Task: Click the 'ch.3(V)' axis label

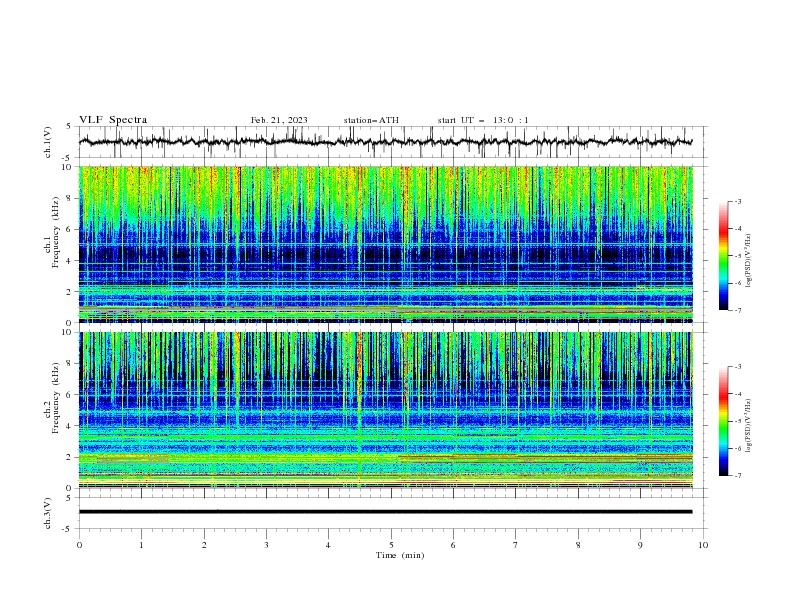Action: click(x=48, y=513)
